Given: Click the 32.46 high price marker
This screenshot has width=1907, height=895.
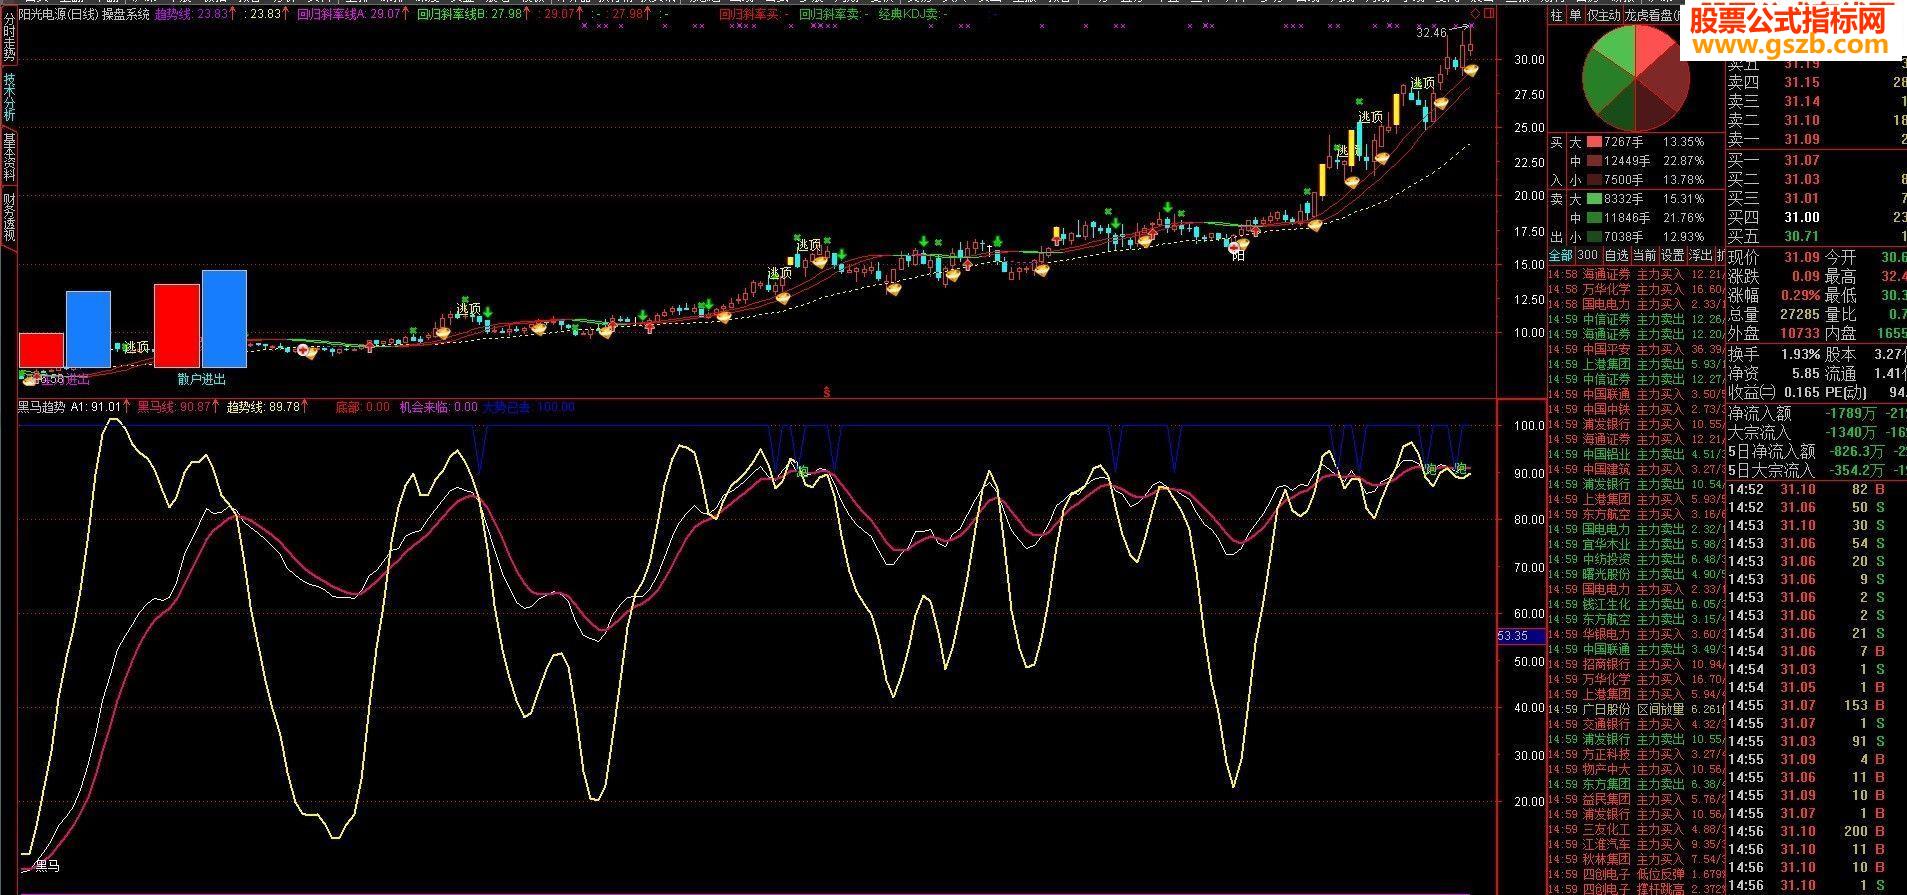Looking at the screenshot, I should [x=1431, y=33].
